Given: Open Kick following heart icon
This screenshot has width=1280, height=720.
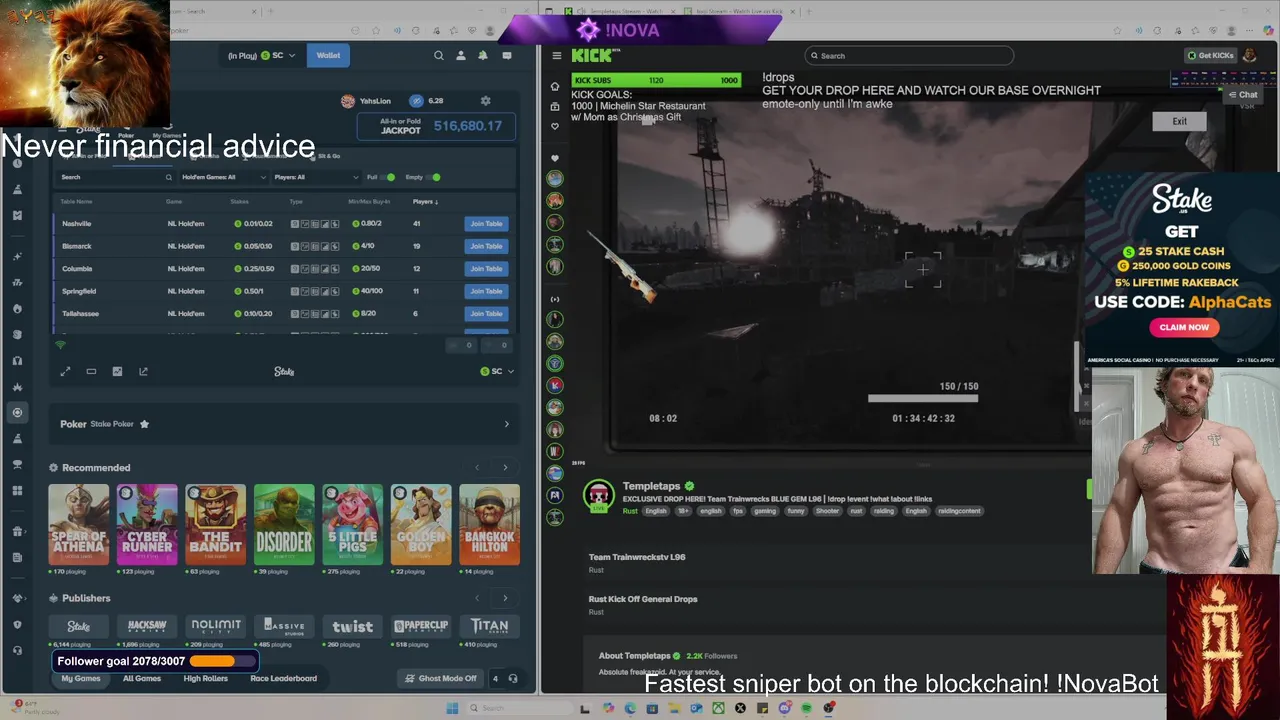Looking at the screenshot, I should pyautogui.click(x=555, y=126).
